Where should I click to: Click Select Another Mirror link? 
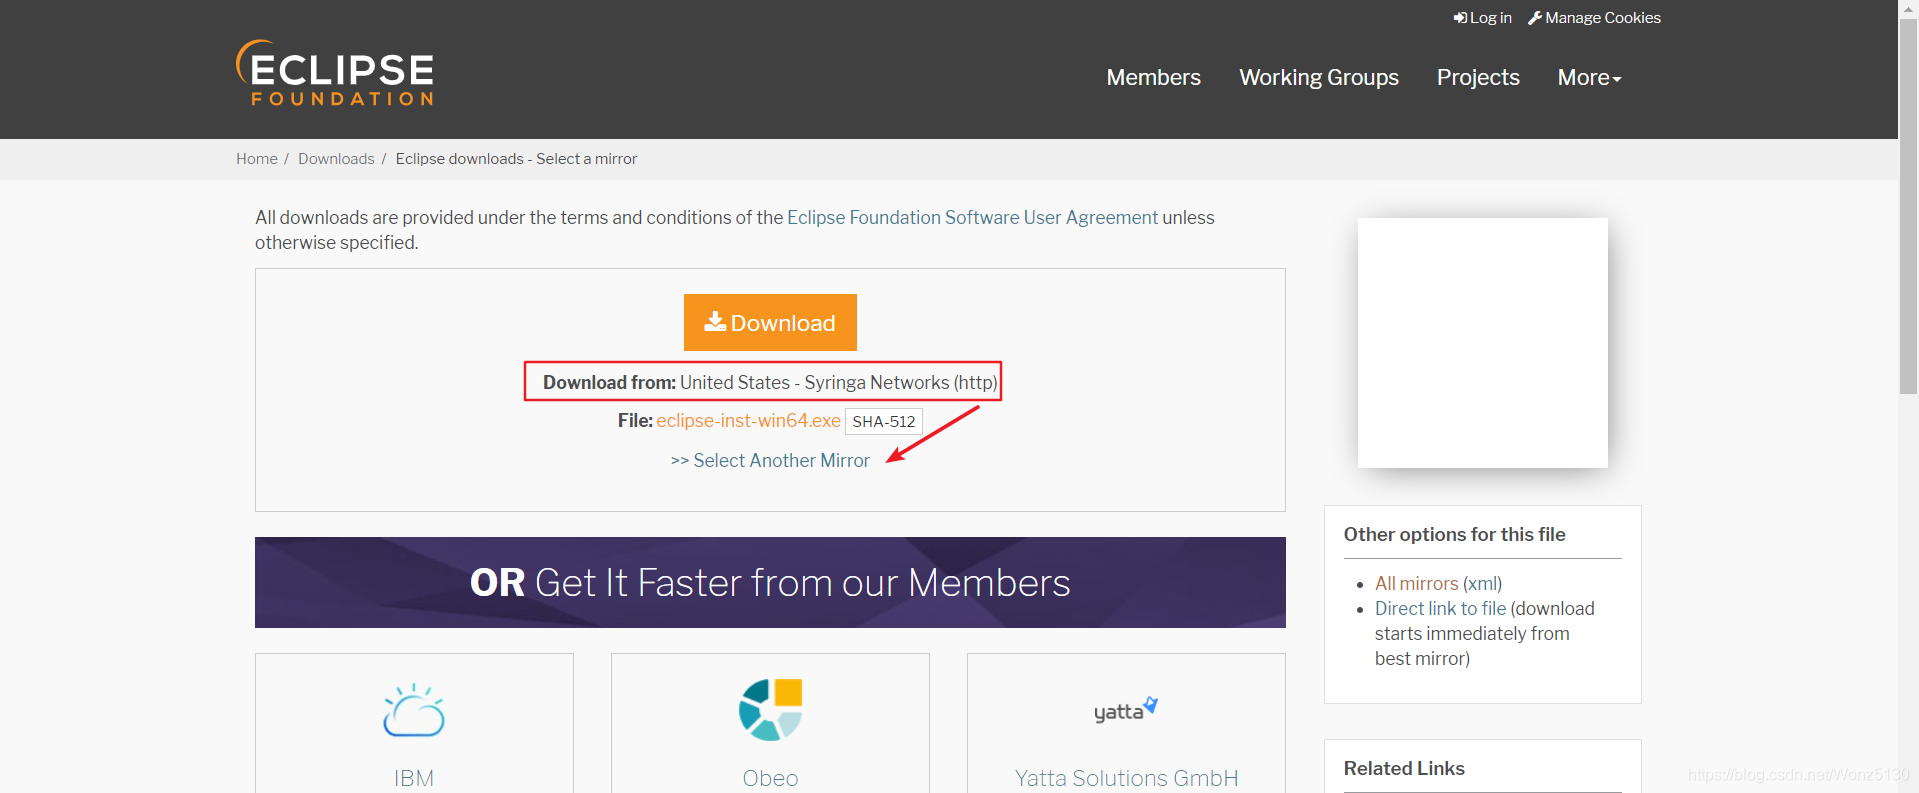coord(770,460)
